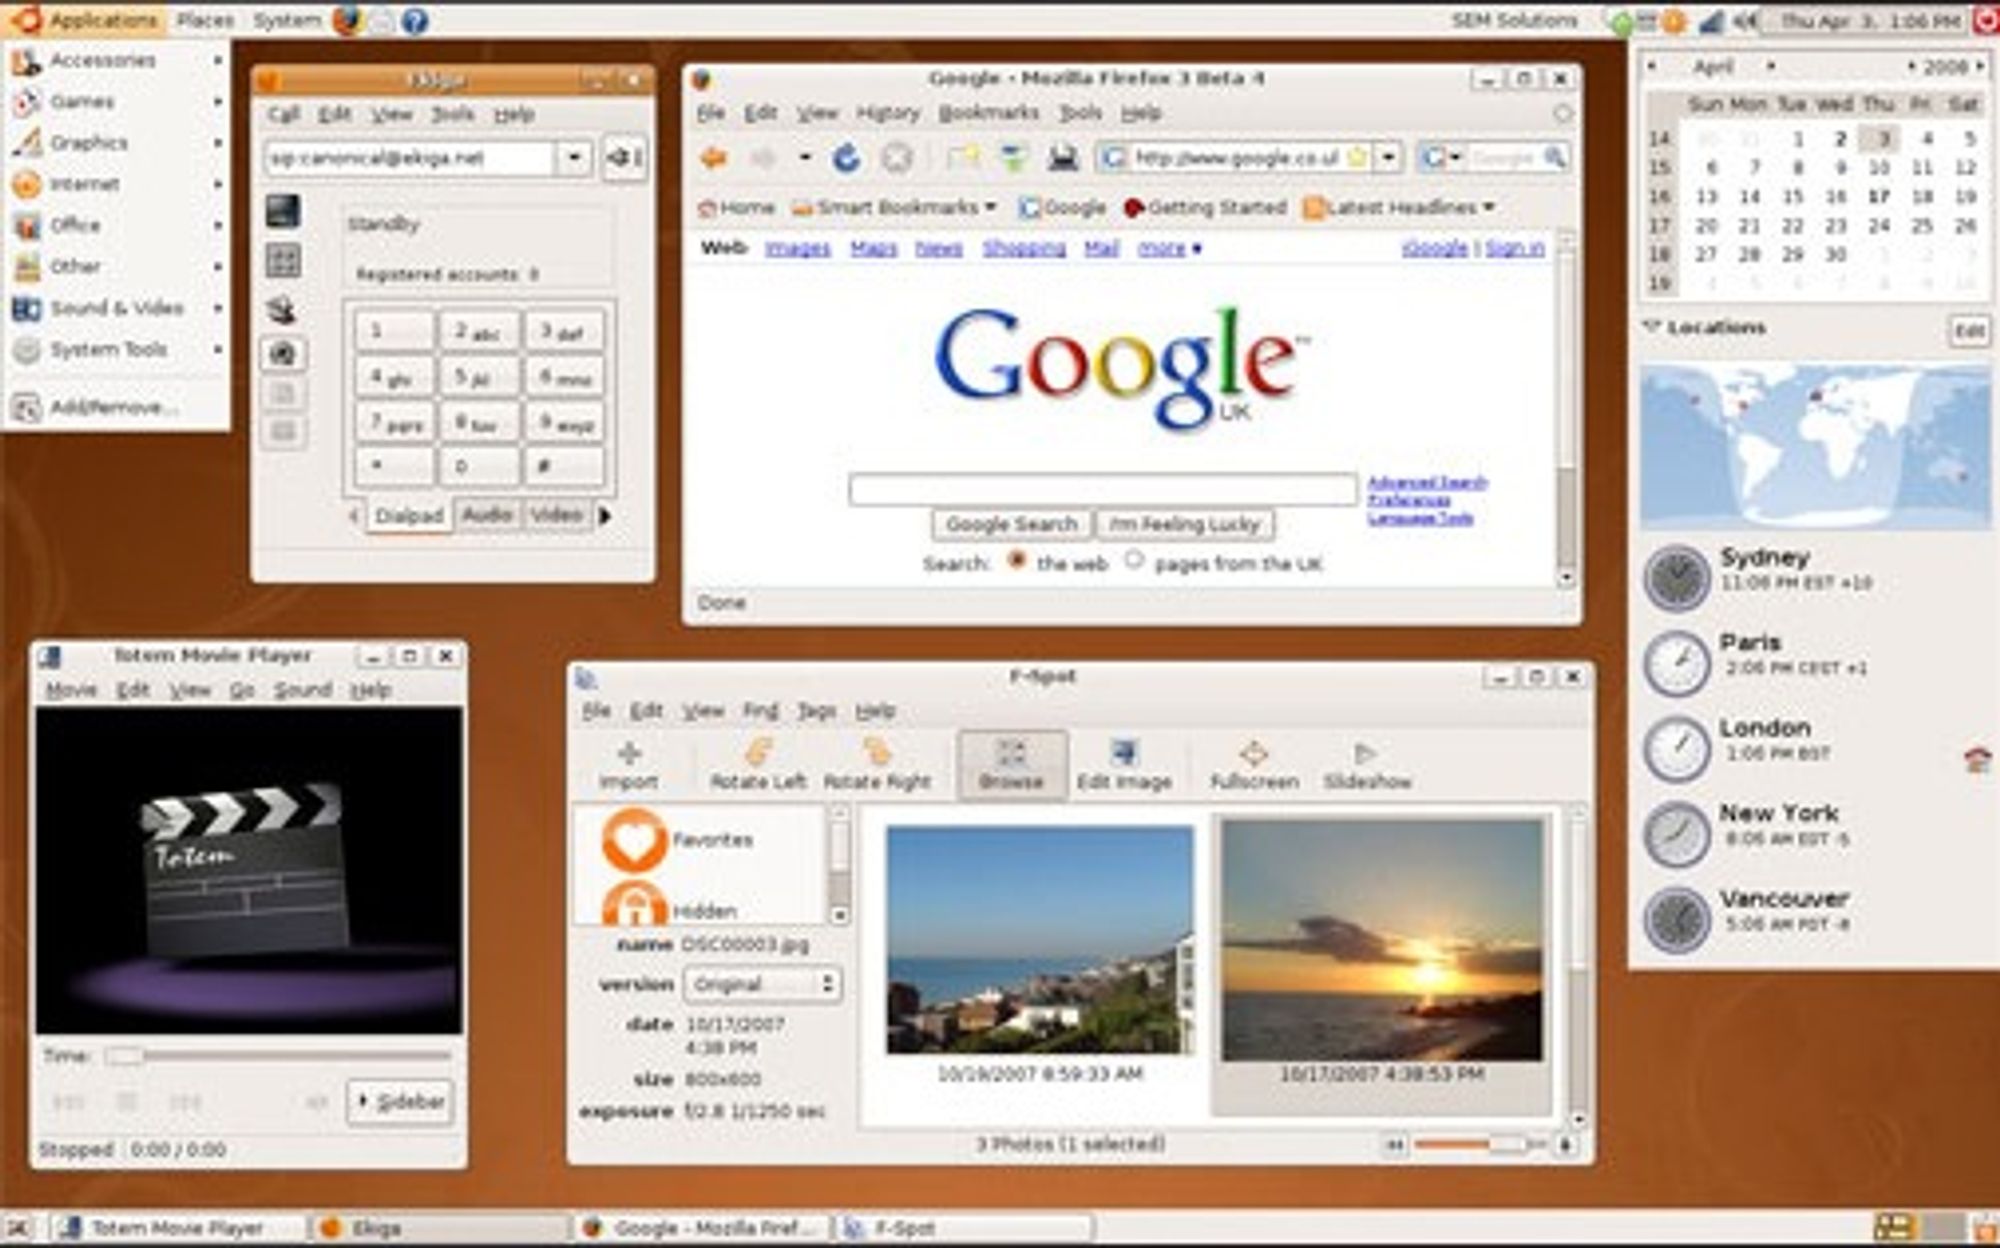Click F-Spot Import toolbar icon
The height and width of the screenshot is (1248, 2000).
point(629,766)
